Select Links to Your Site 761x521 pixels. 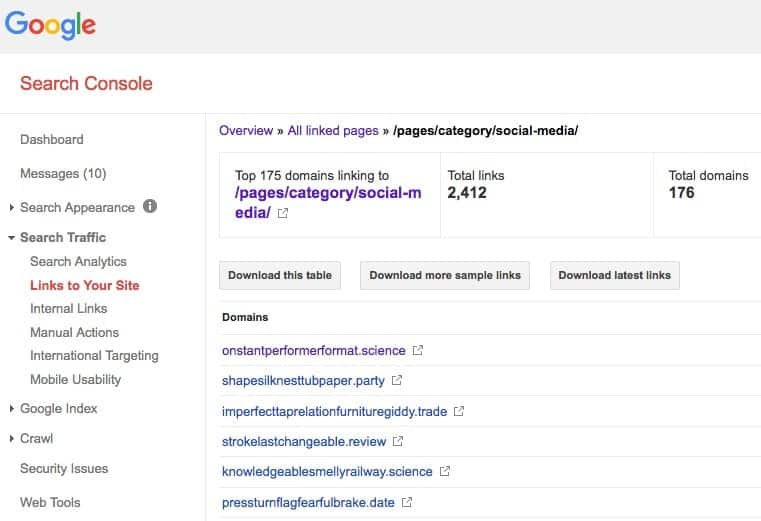pyautogui.click(x=85, y=285)
